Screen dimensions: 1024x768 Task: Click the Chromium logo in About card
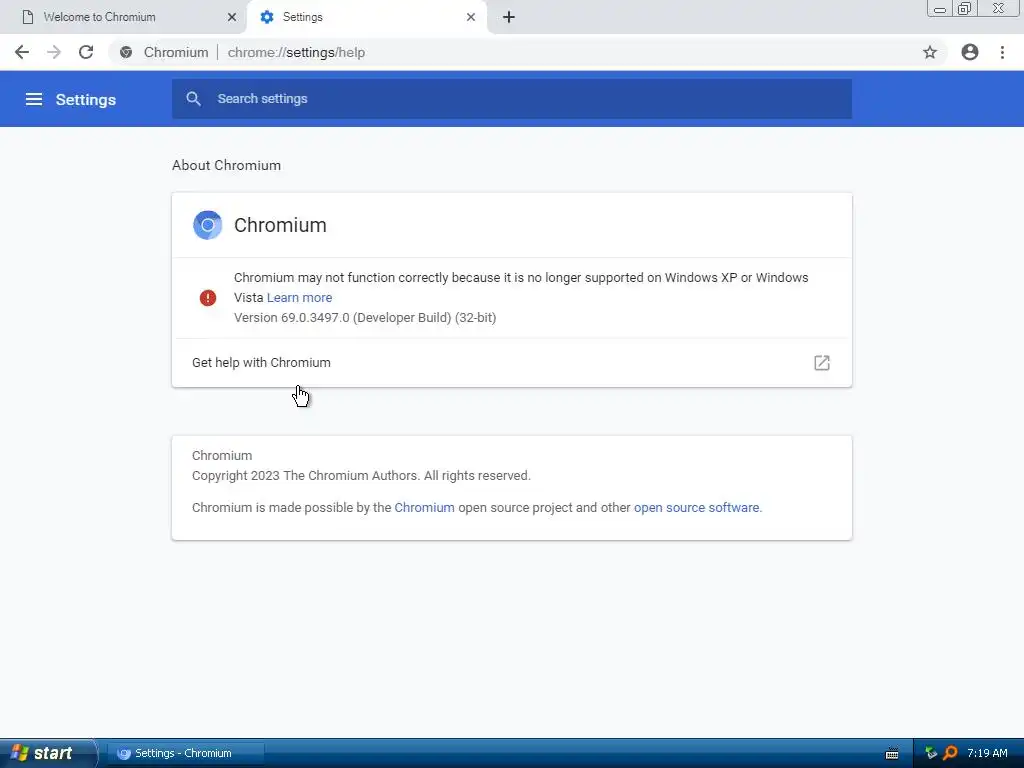(x=208, y=225)
